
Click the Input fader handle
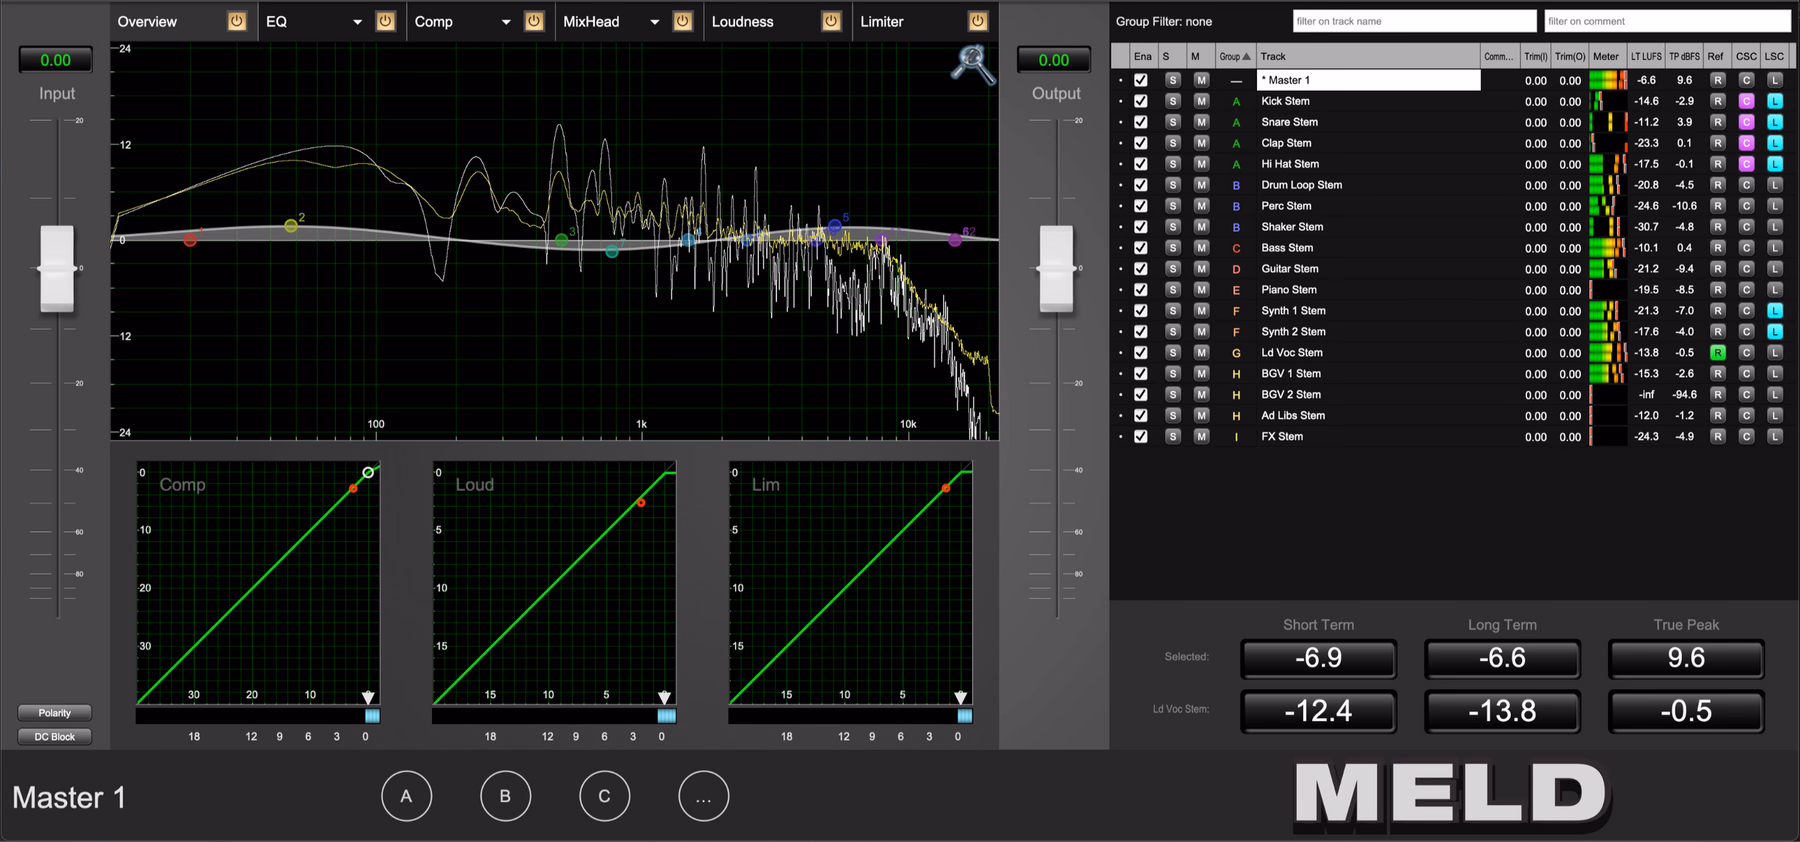(57, 268)
